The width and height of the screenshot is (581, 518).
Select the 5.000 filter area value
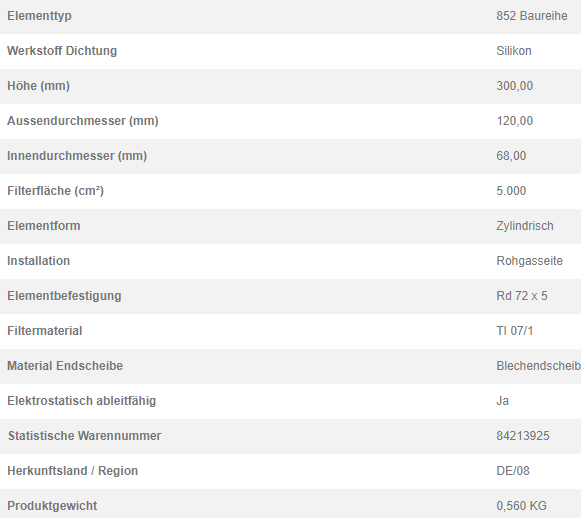[511, 191]
